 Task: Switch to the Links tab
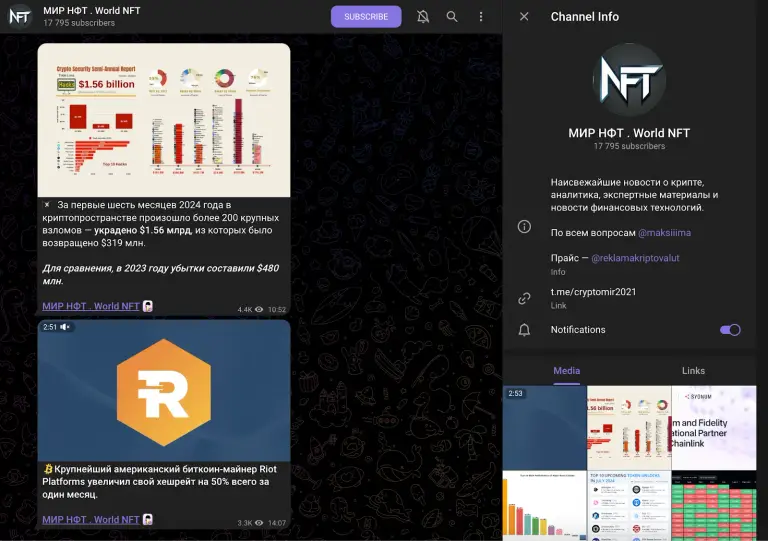[x=693, y=371]
